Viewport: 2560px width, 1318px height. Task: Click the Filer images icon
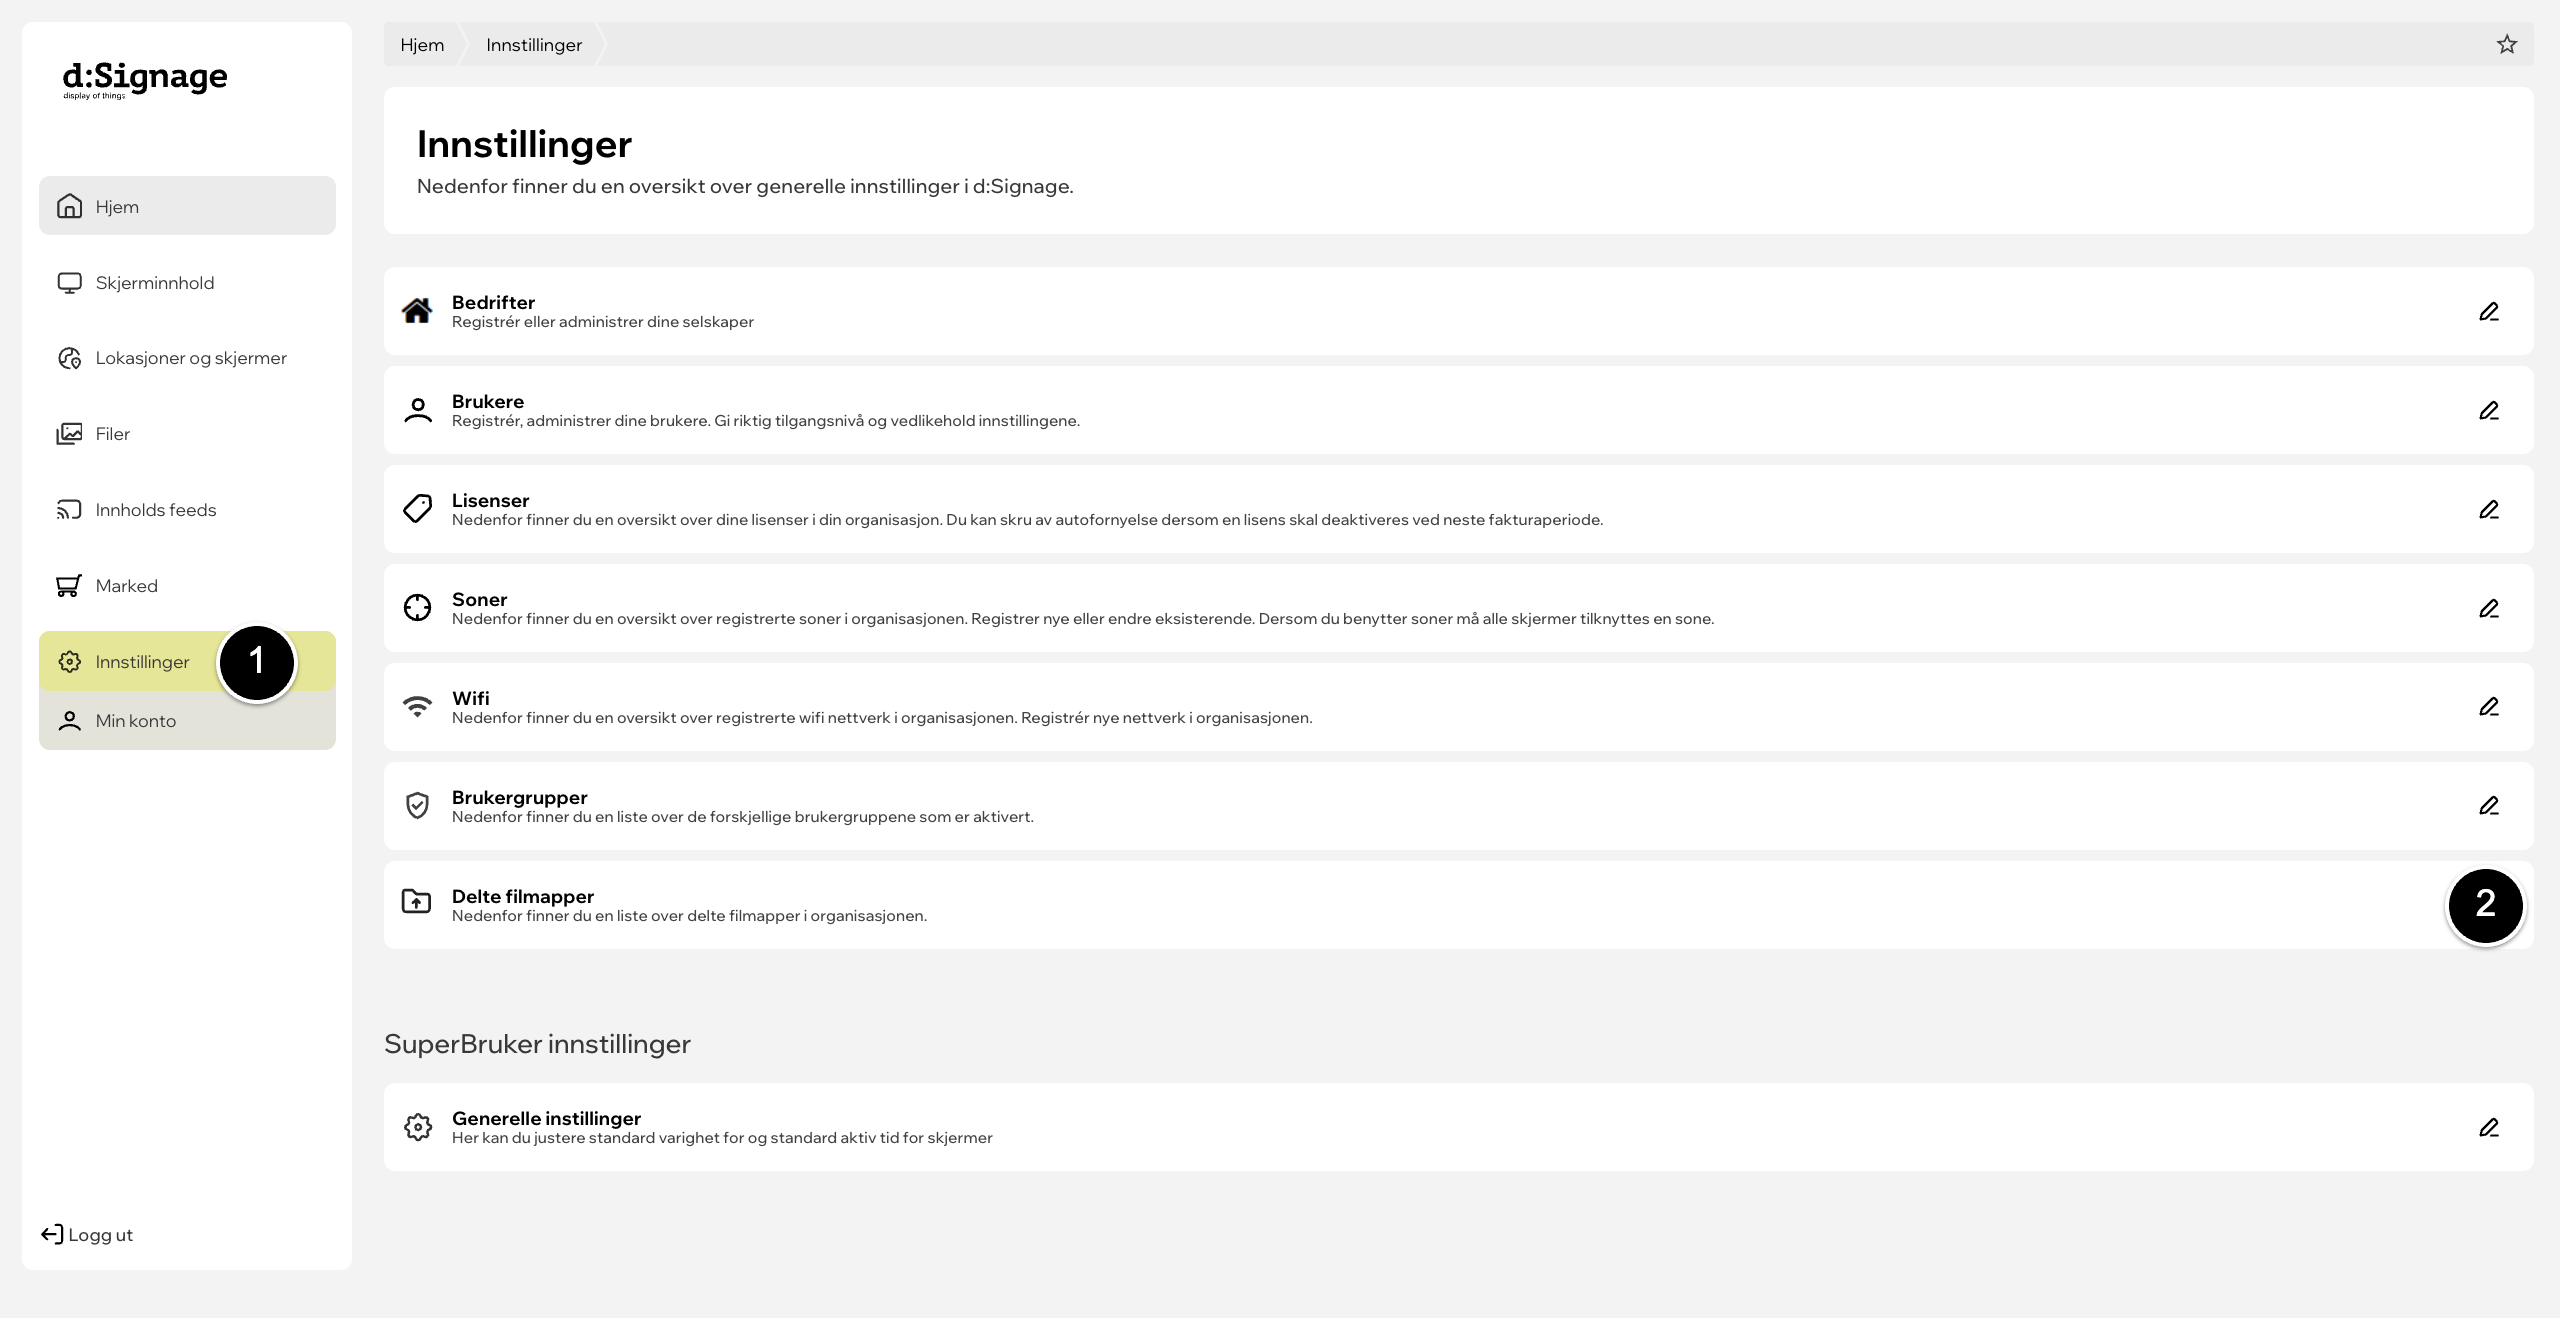69,434
